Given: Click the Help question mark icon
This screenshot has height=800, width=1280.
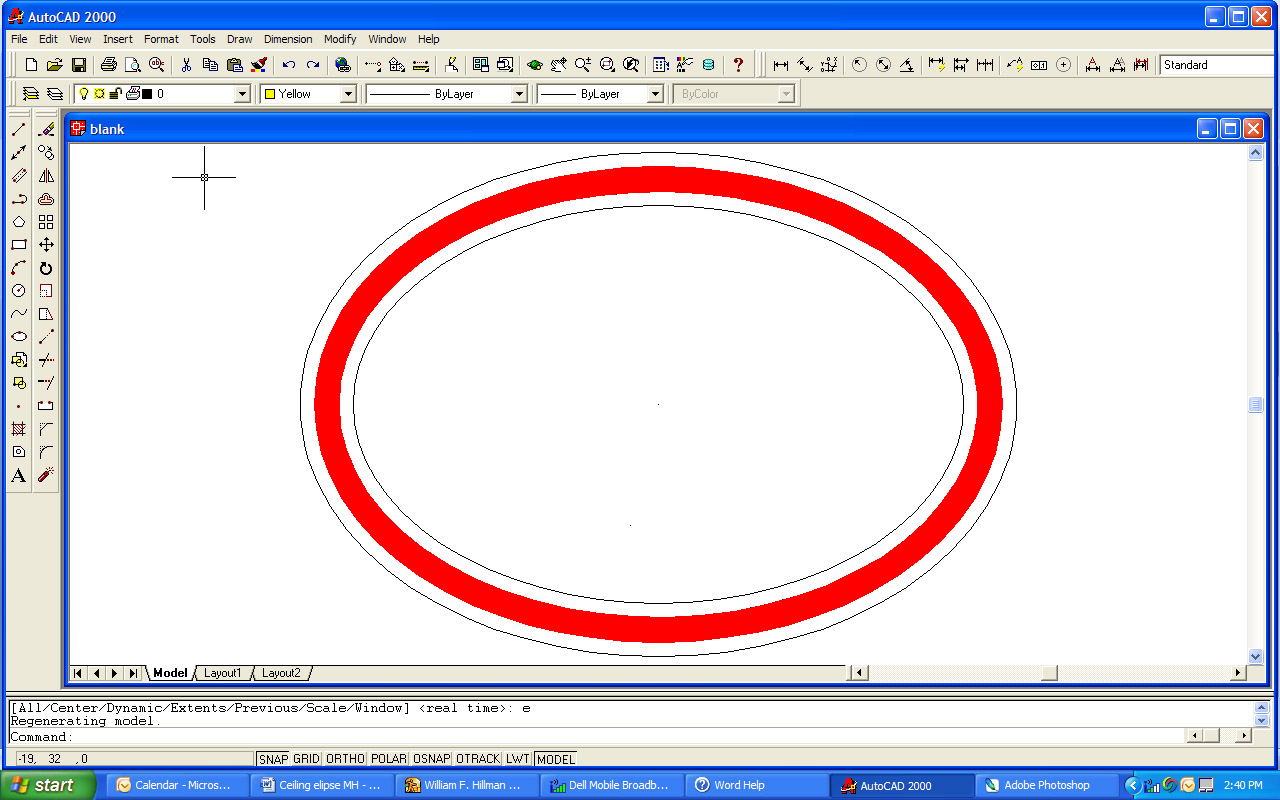Looking at the screenshot, I should coord(739,65).
